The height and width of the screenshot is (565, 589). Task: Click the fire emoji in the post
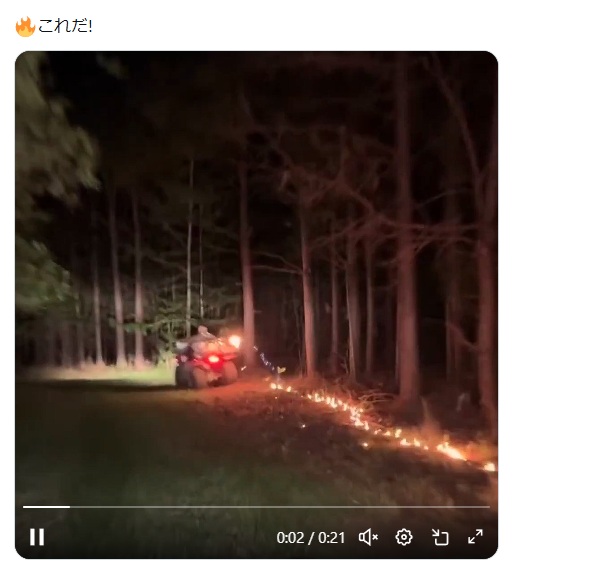[25, 27]
